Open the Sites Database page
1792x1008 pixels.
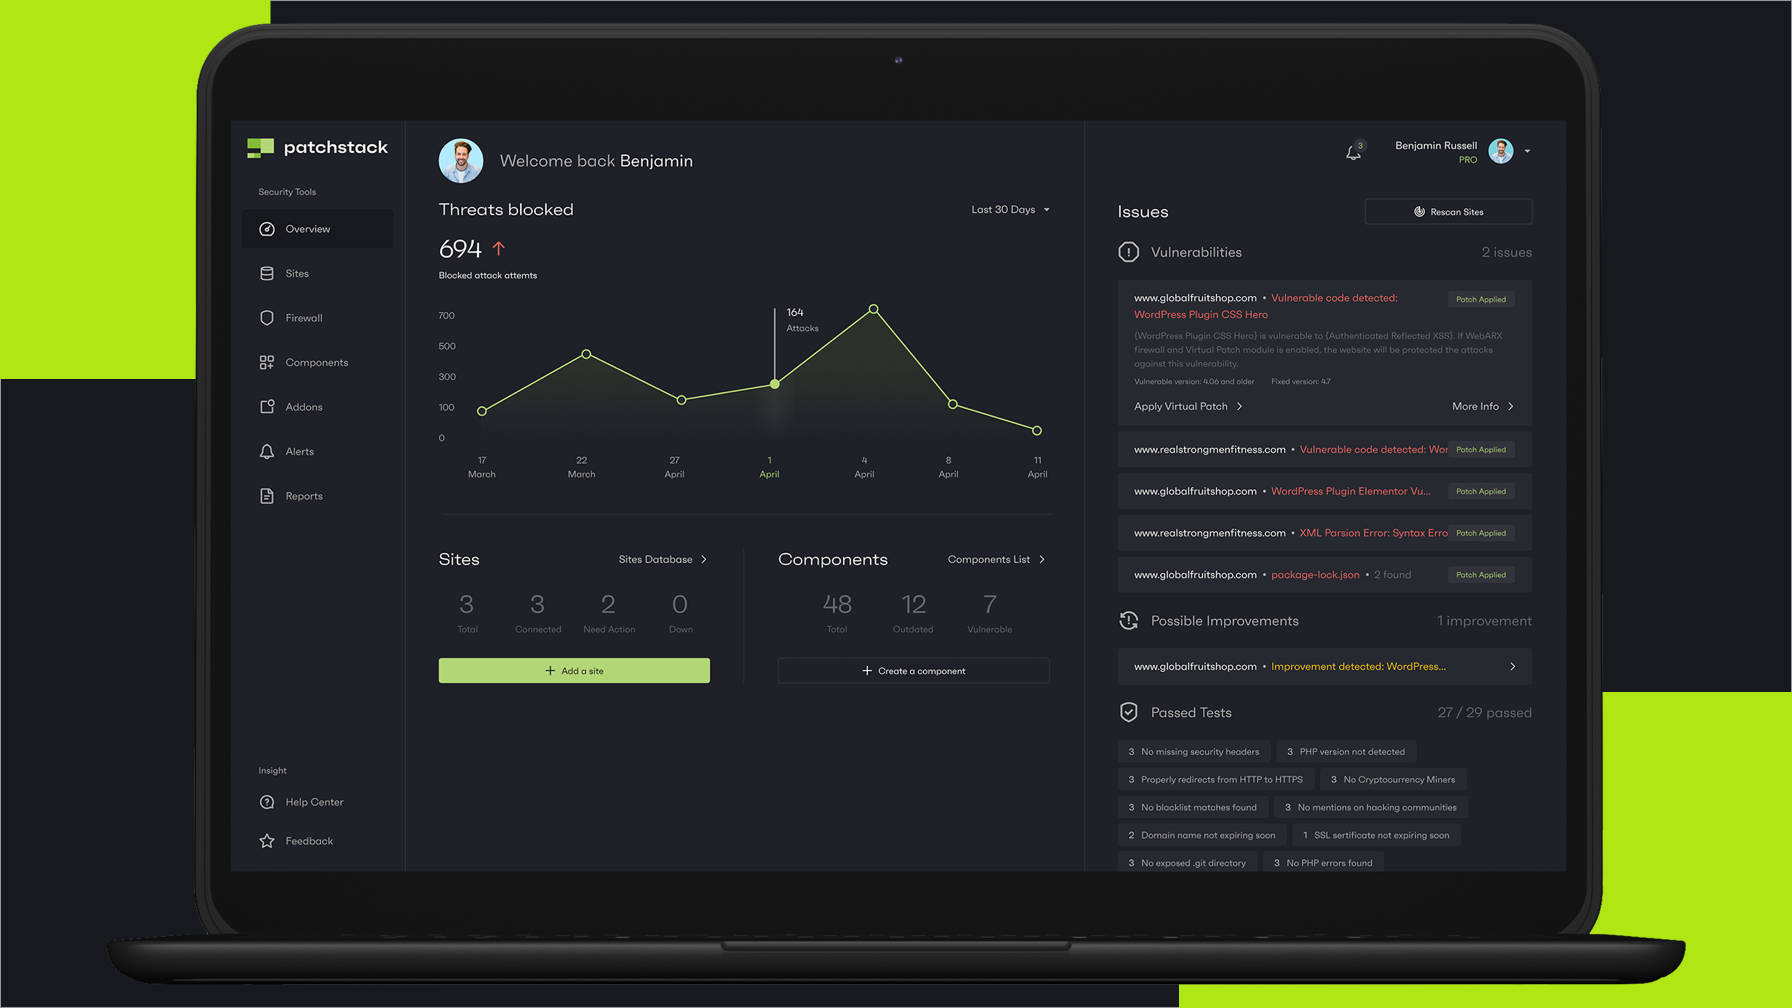click(x=661, y=559)
